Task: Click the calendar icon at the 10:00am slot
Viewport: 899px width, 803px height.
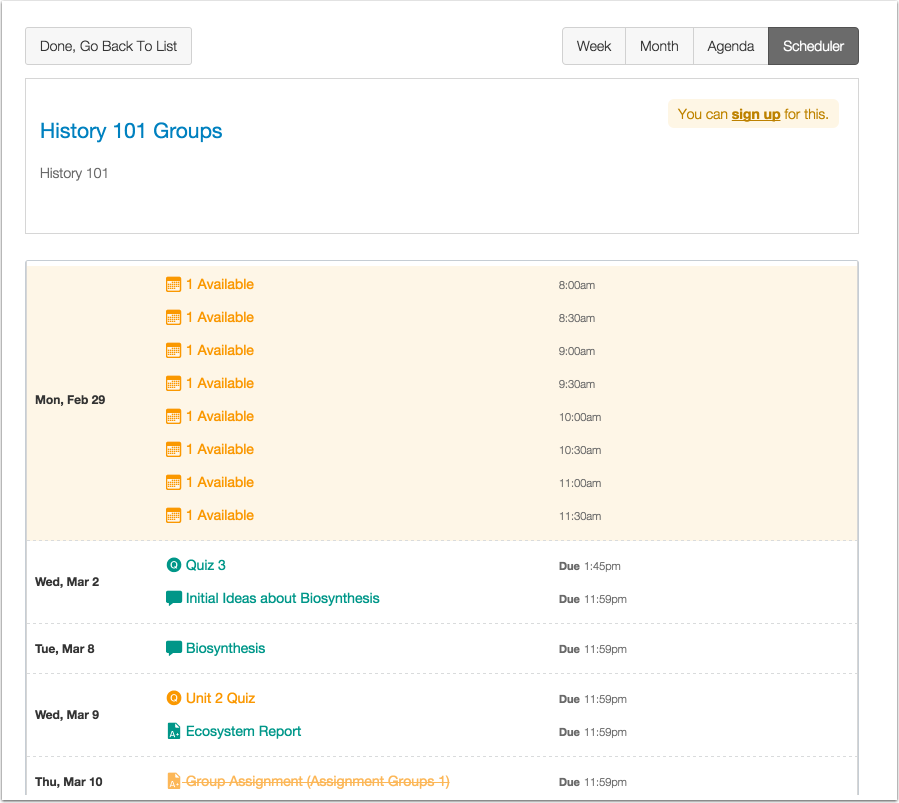Action: [173, 416]
